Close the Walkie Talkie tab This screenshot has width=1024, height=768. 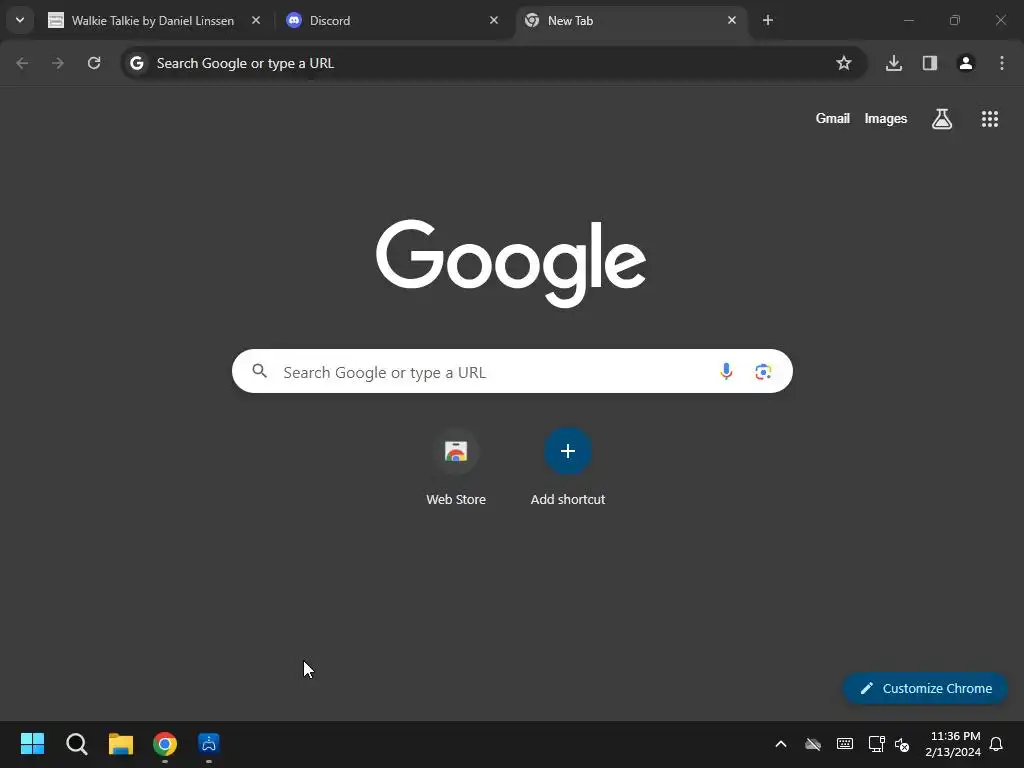coord(256,21)
